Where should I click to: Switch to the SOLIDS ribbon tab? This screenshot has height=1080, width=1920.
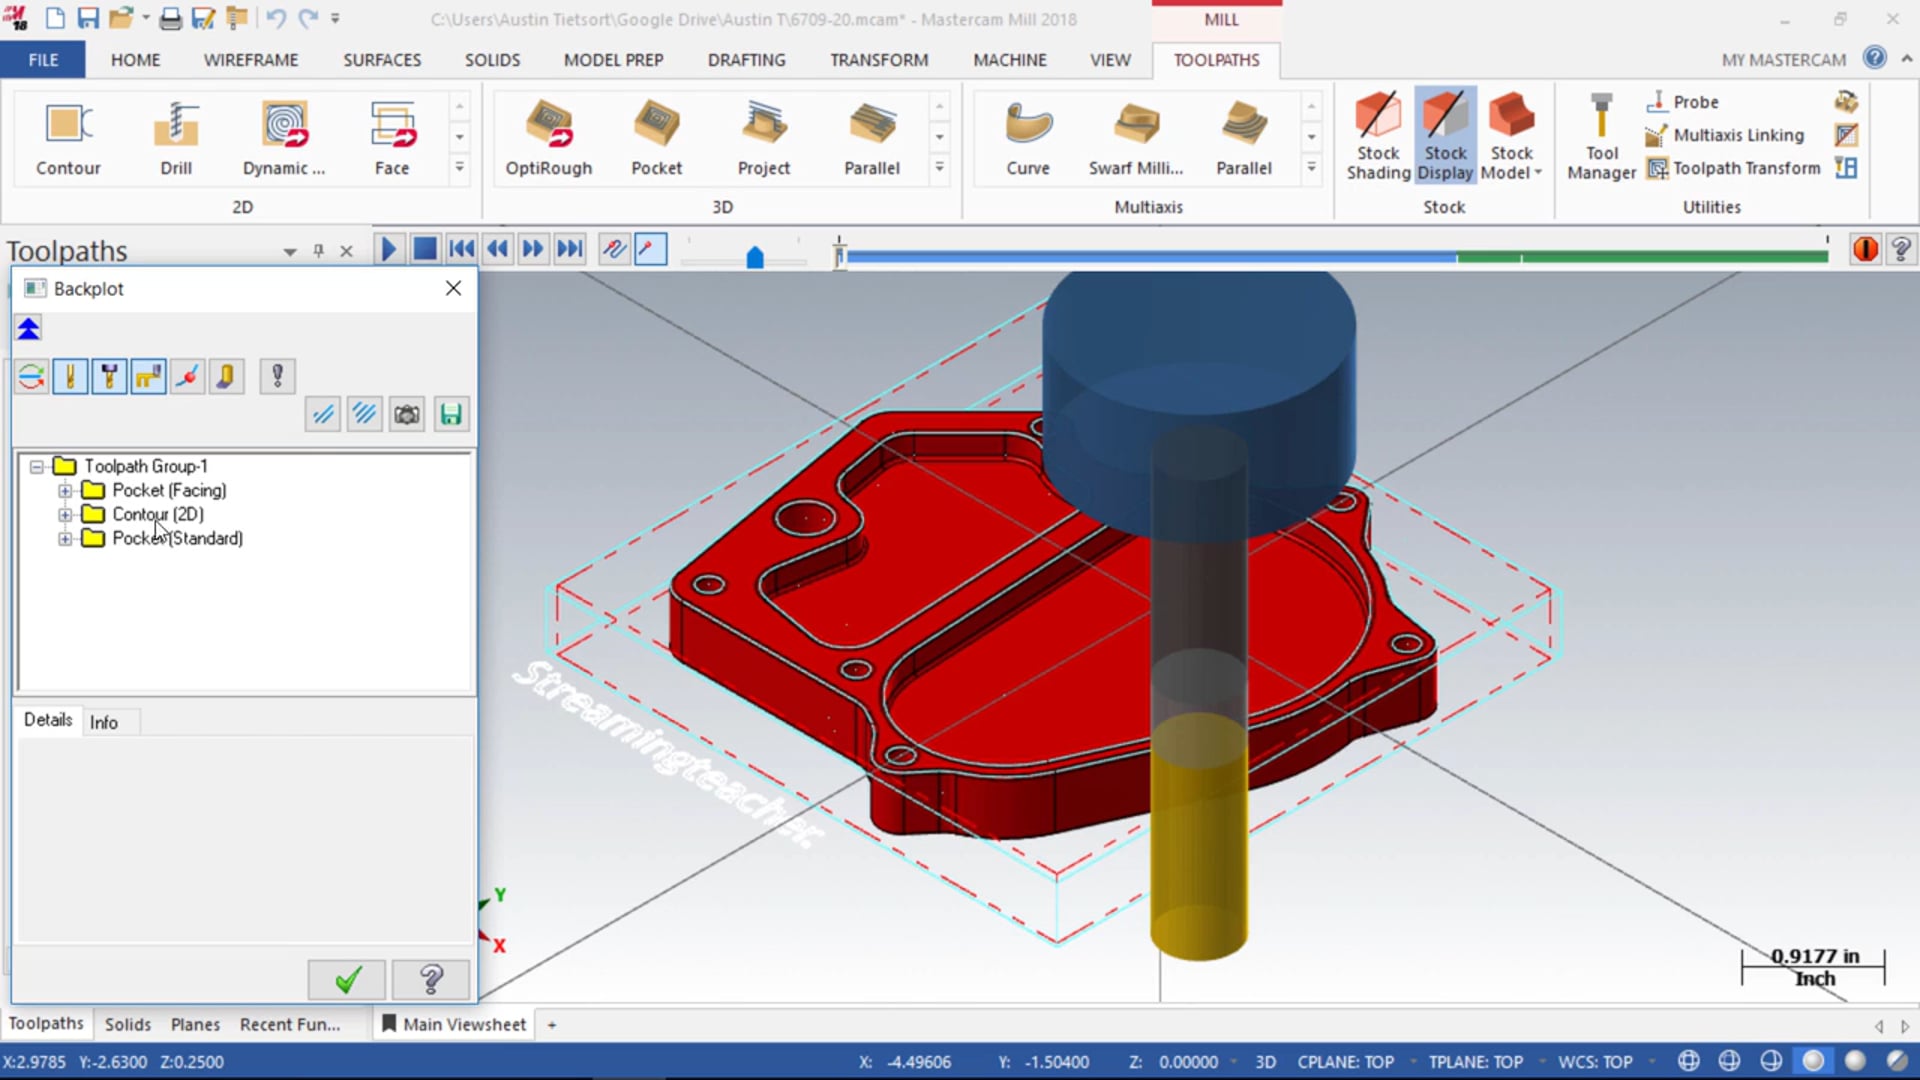(x=492, y=60)
